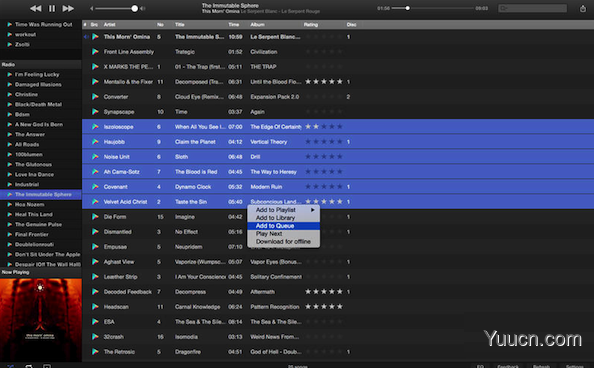The height and width of the screenshot is (368, 594).
Task: Pause the current playback
Action: pos(52,8)
